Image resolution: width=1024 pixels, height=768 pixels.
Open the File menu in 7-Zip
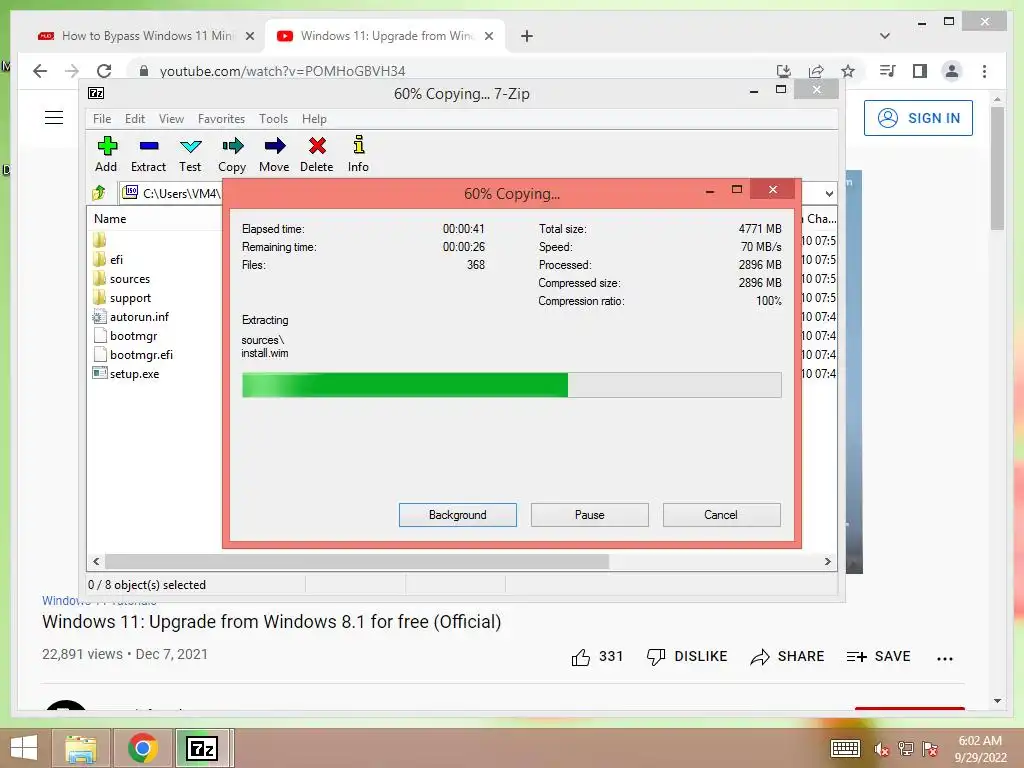102,119
